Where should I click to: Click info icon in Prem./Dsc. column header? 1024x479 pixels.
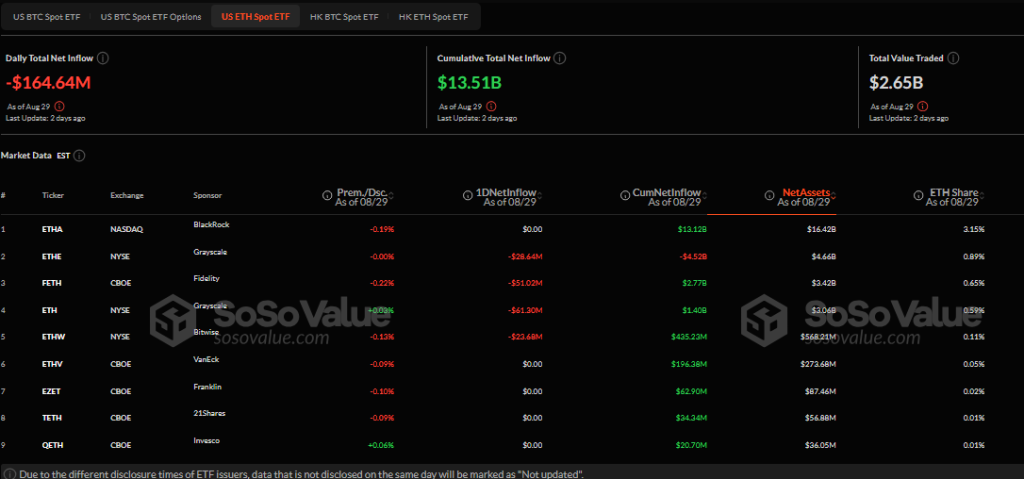point(327,195)
